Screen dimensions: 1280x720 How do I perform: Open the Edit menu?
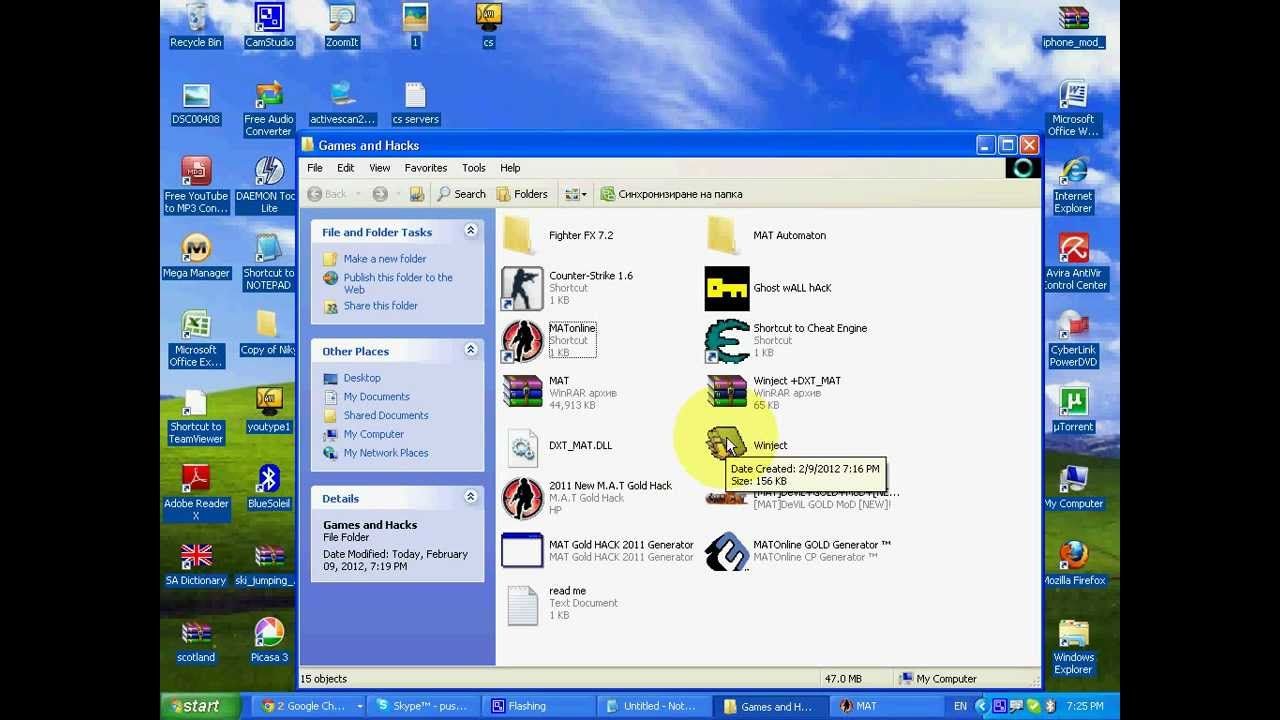pos(346,168)
